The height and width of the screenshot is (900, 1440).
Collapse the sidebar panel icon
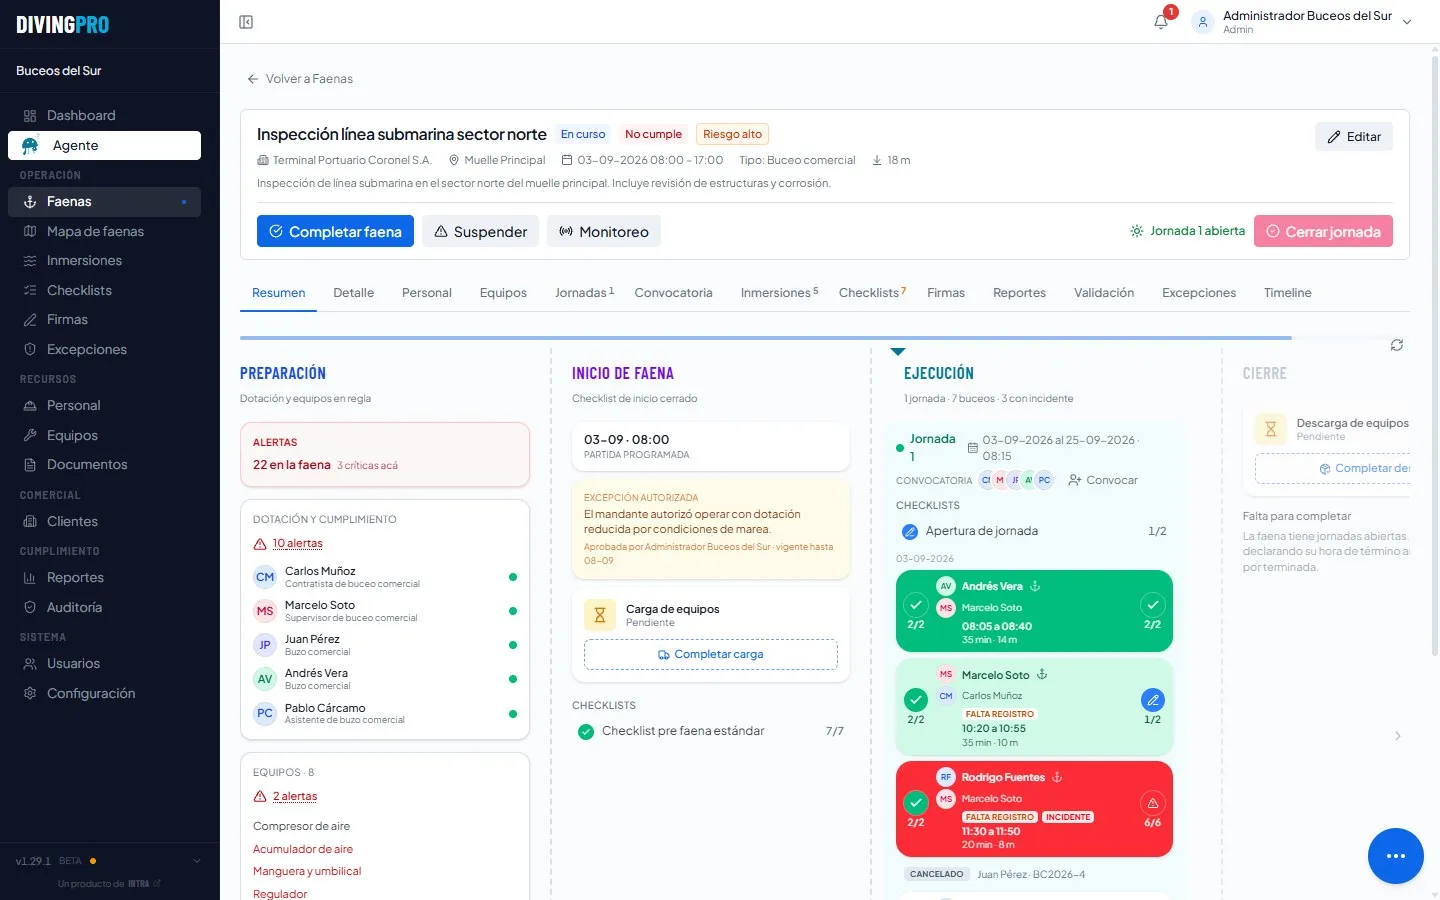pos(246,22)
